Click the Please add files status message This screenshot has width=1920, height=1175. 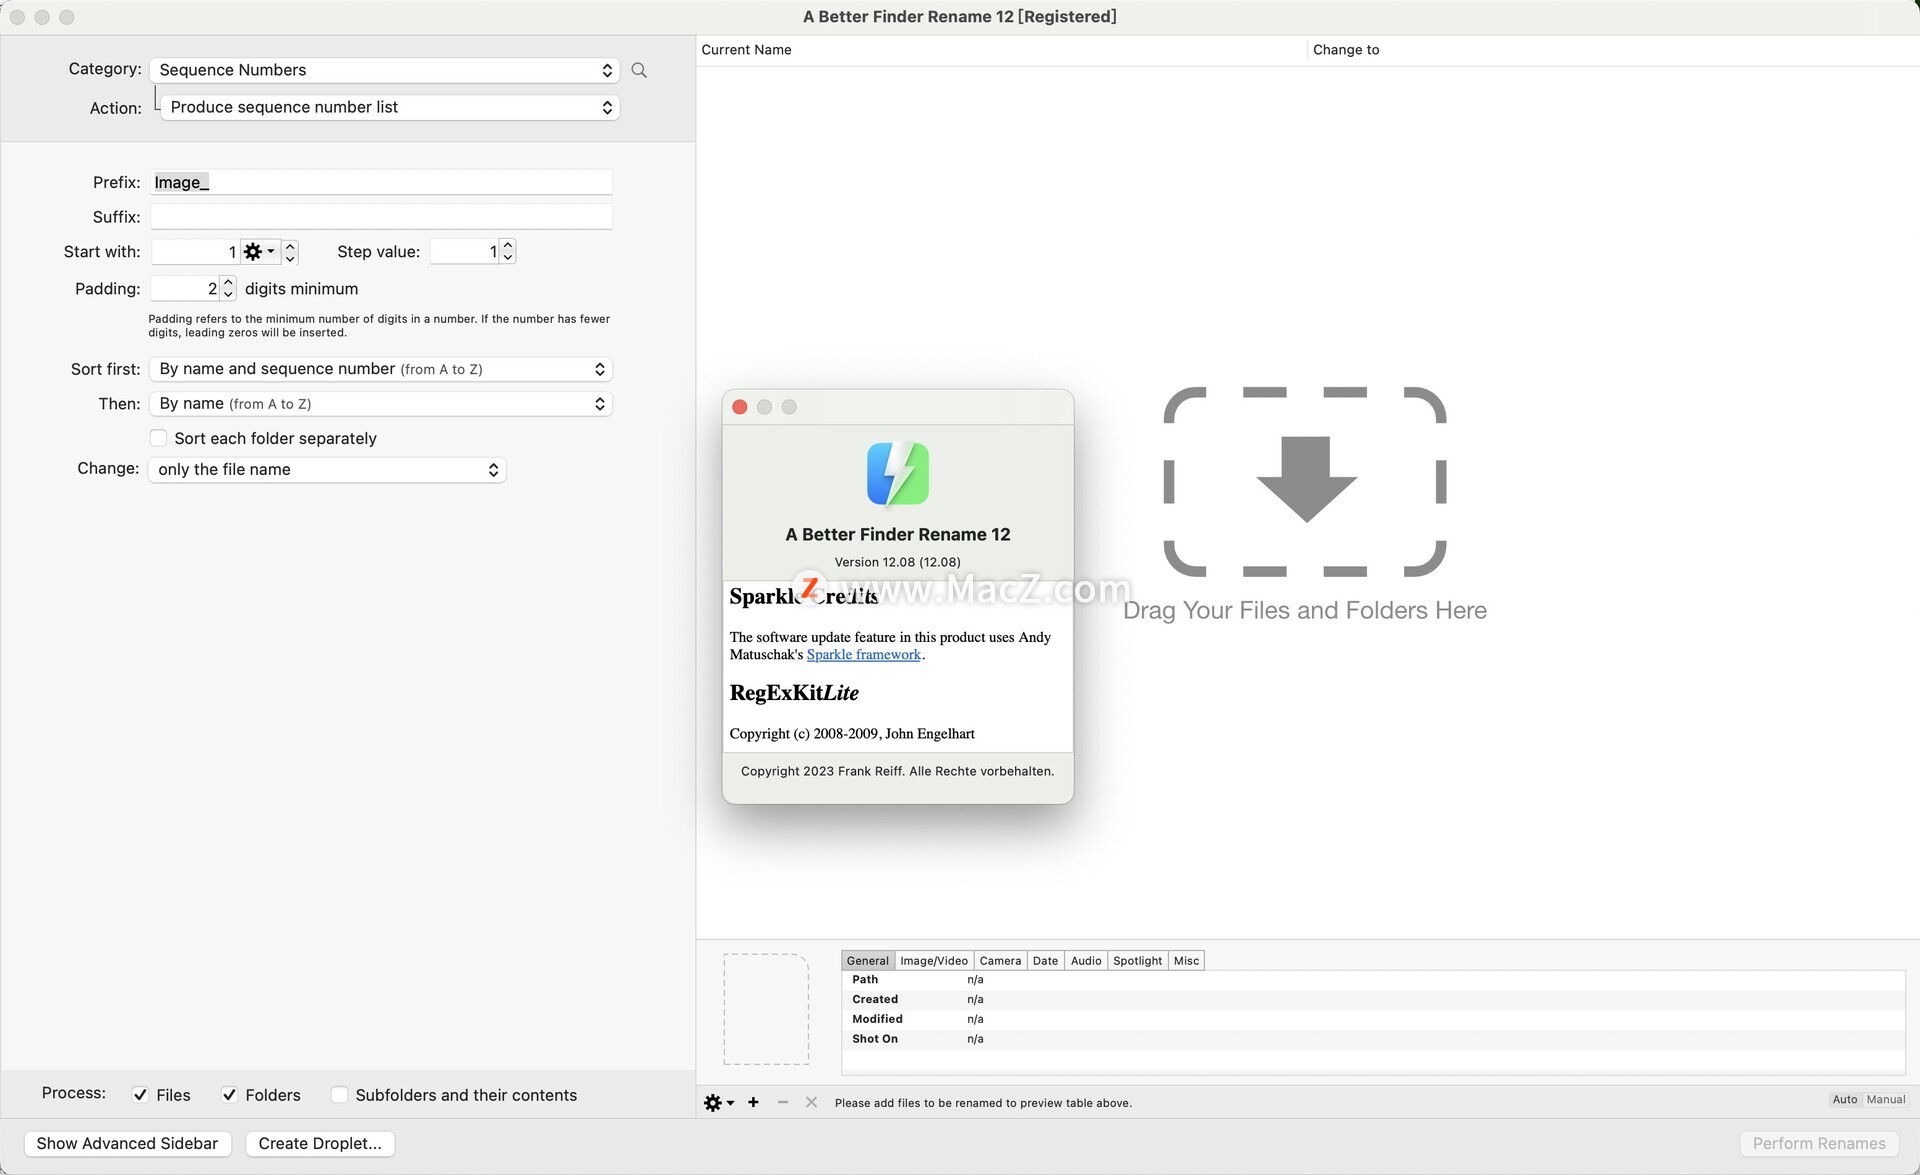point(983,1103)
